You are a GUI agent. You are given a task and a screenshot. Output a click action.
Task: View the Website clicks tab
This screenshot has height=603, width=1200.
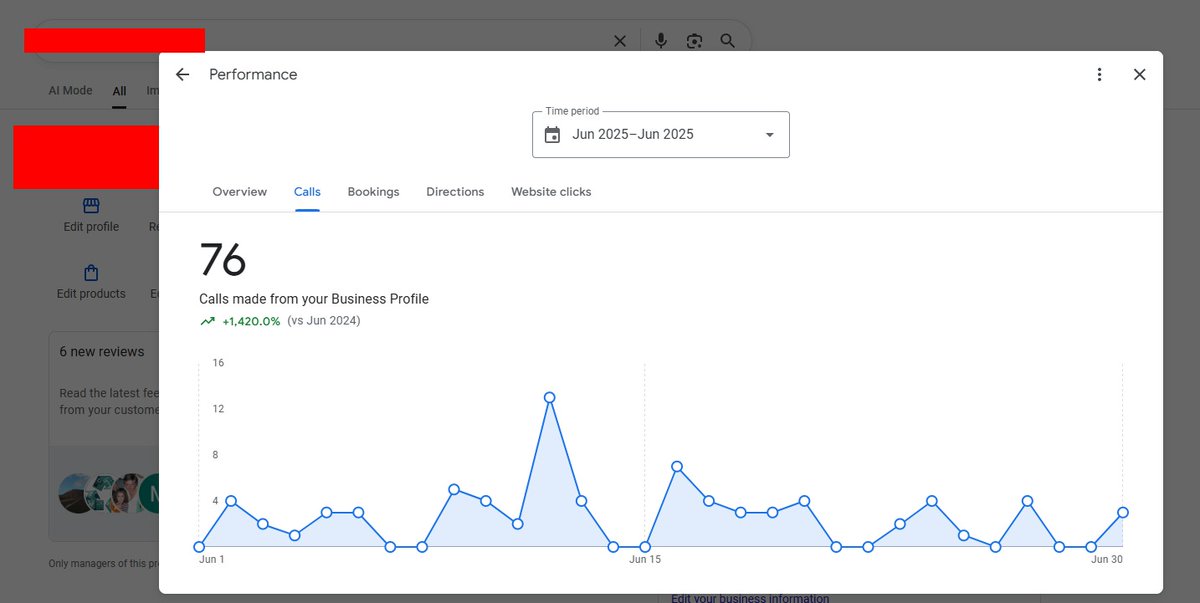coord(551,191)
